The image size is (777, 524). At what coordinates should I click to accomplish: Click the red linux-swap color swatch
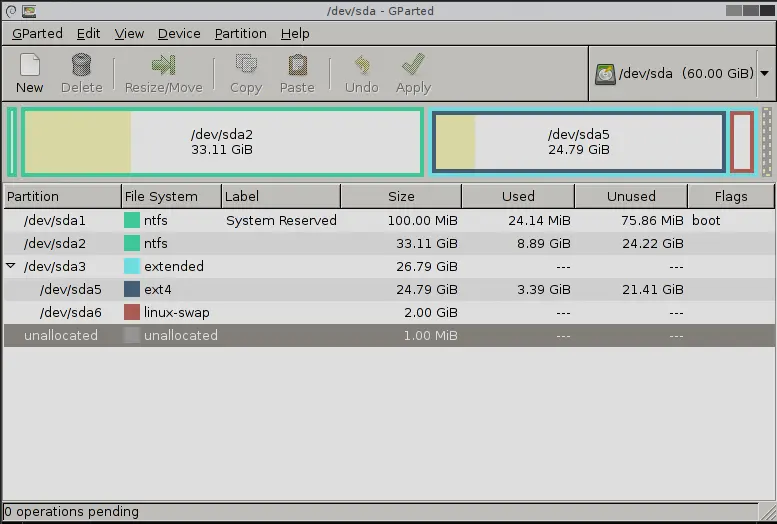click(x=132, y=312)
